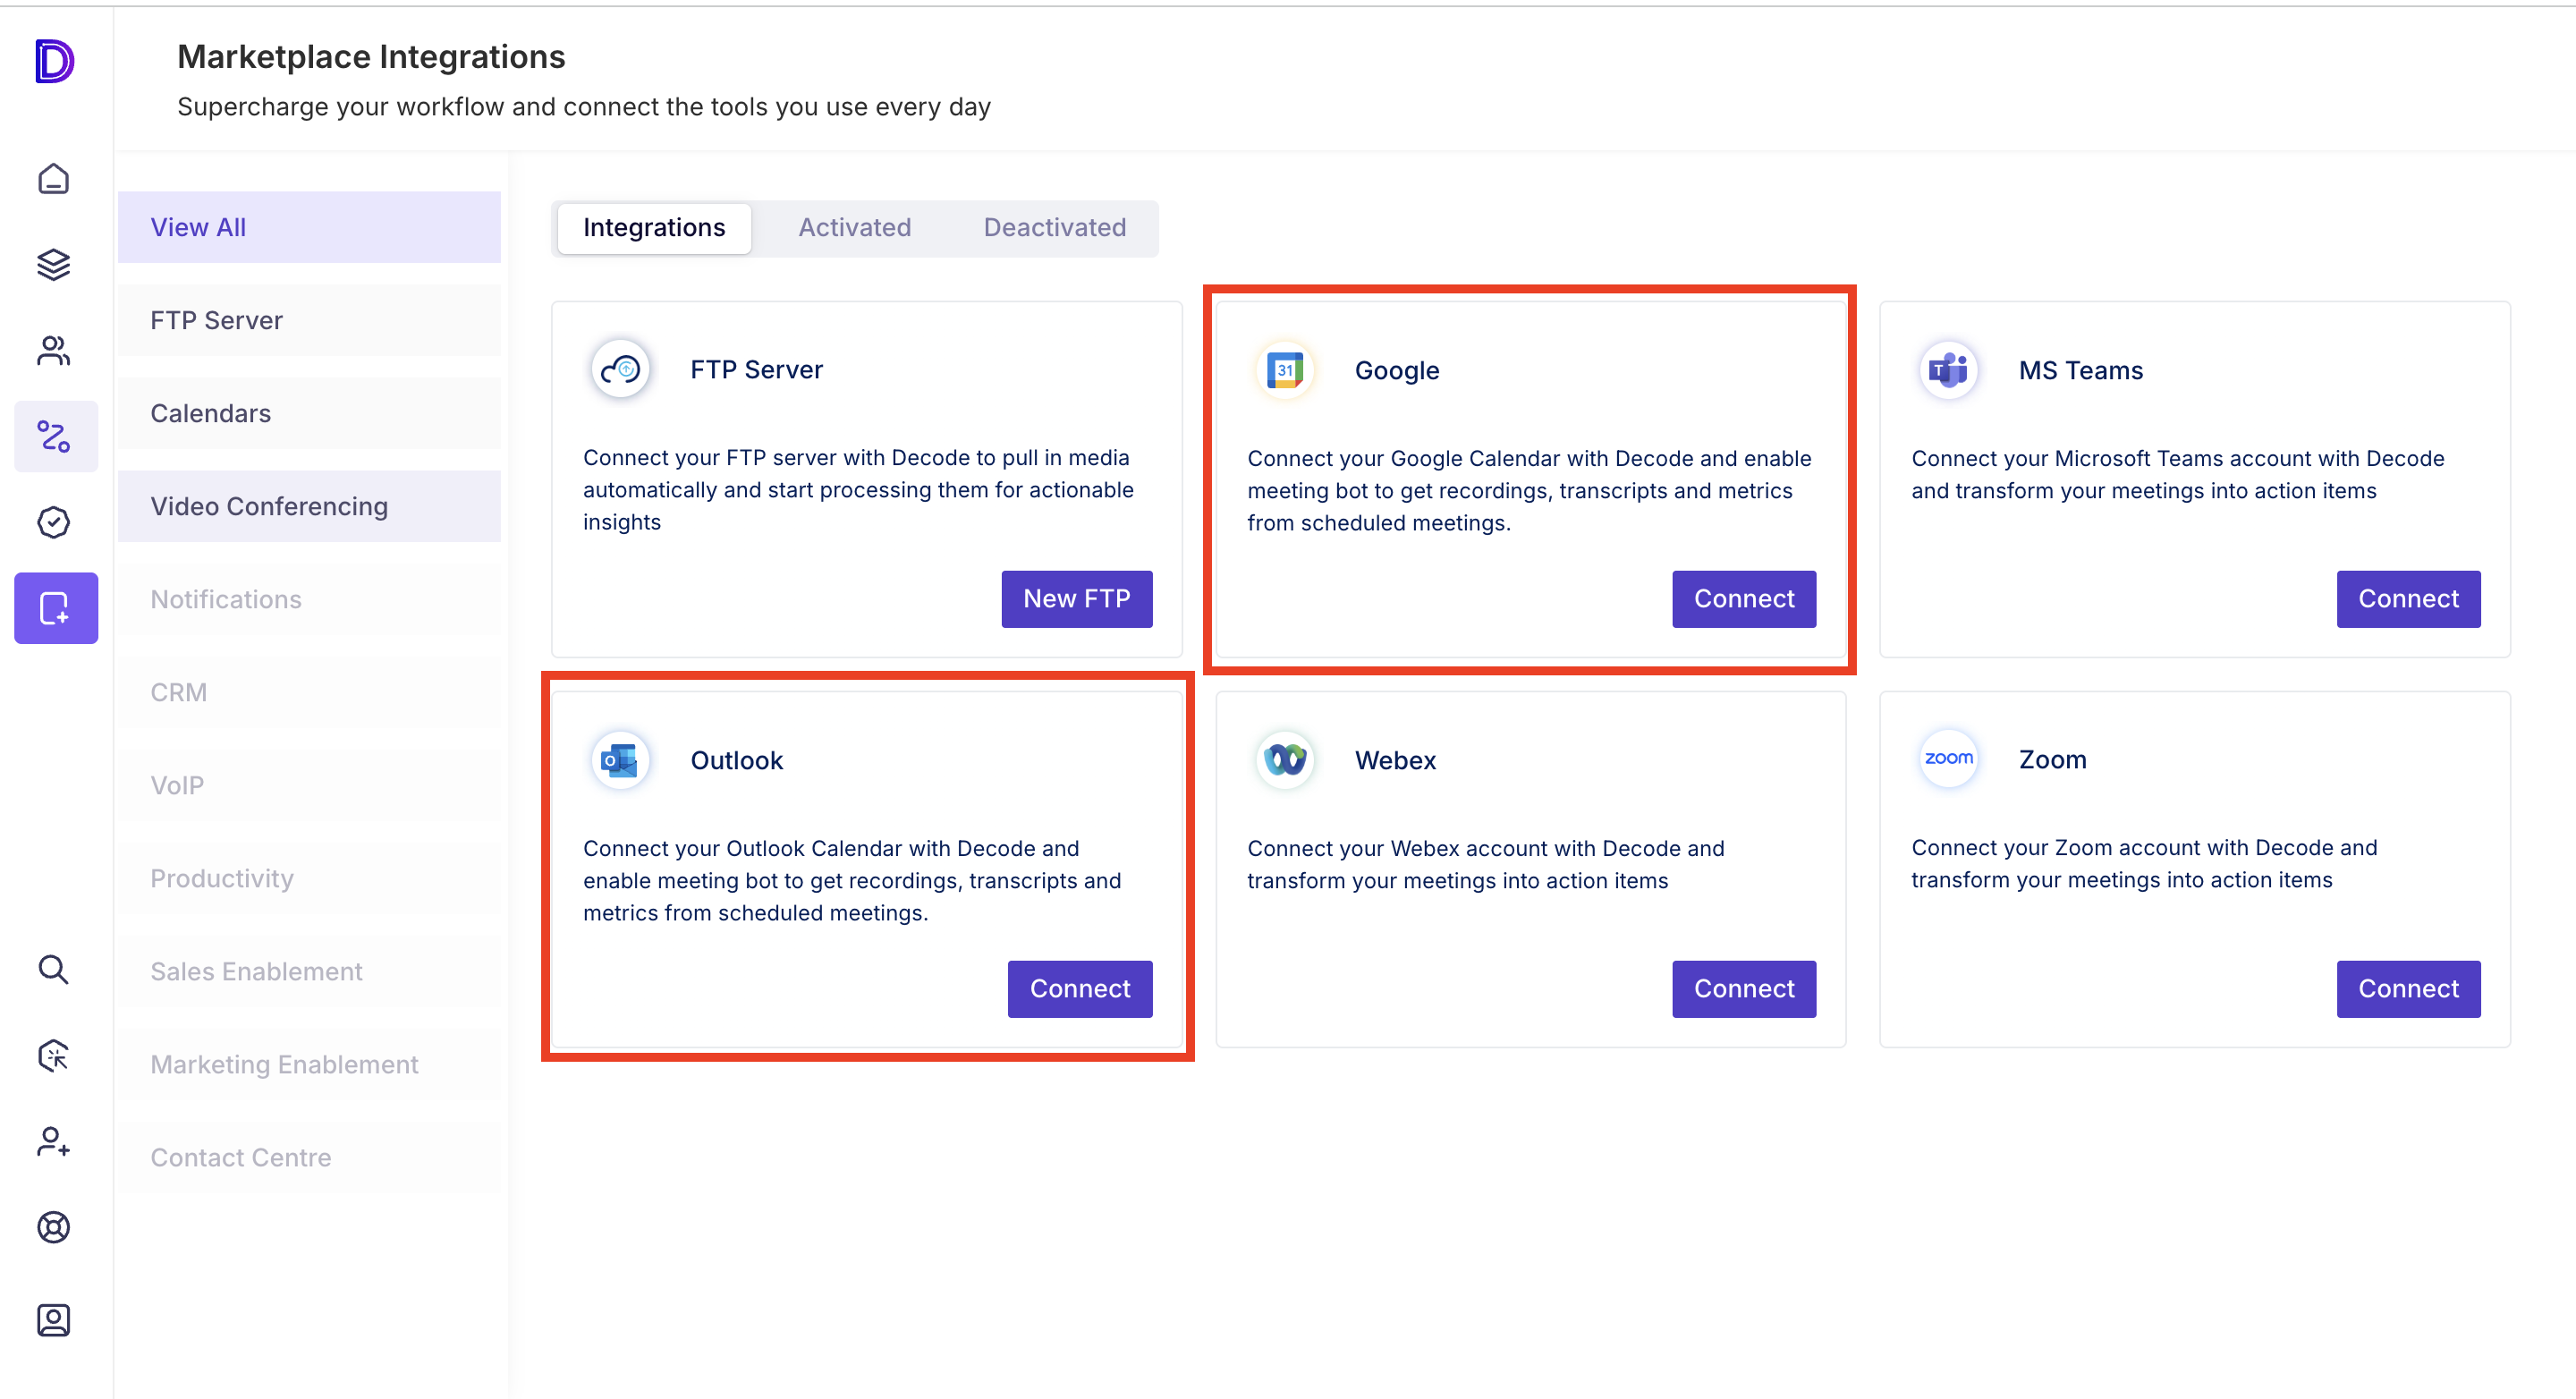Click the Google card title

click(1397, 371)
